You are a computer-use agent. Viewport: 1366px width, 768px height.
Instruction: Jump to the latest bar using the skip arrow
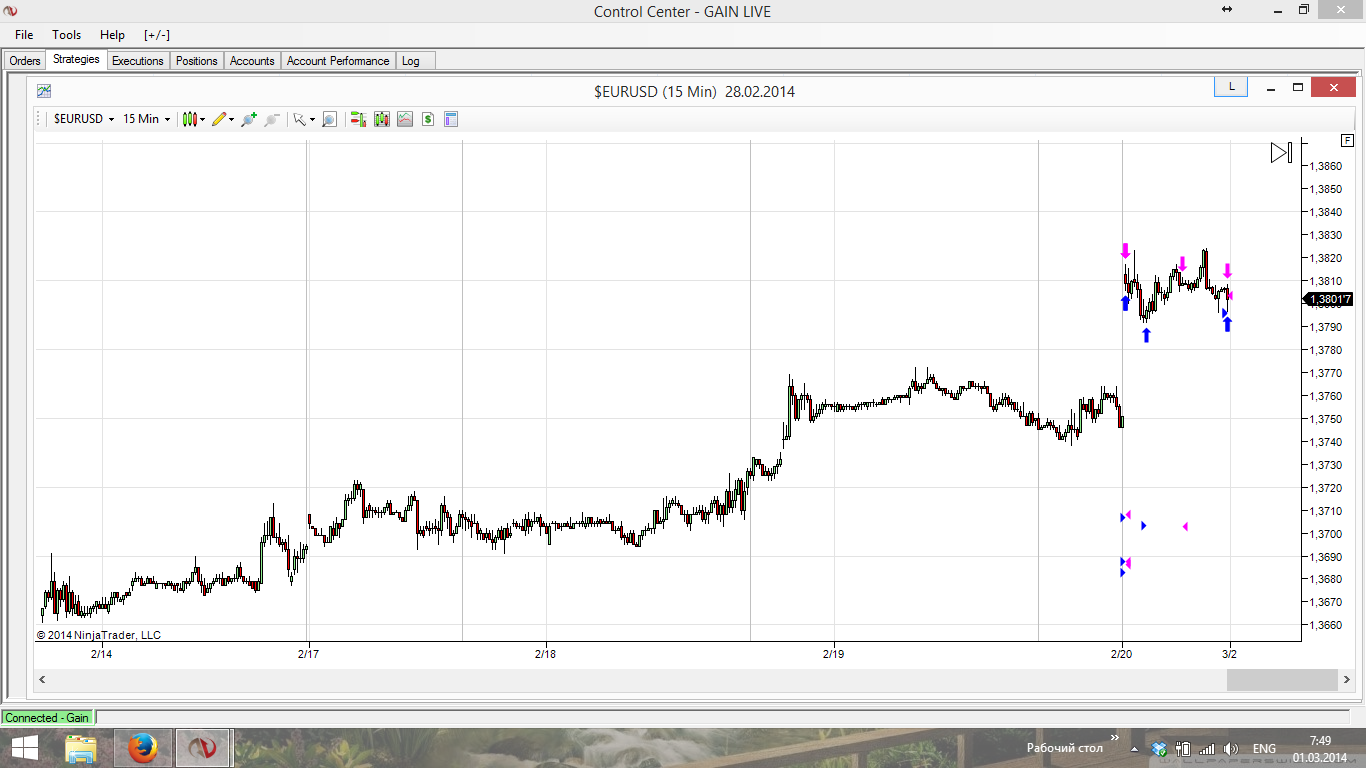[1281, 153]
